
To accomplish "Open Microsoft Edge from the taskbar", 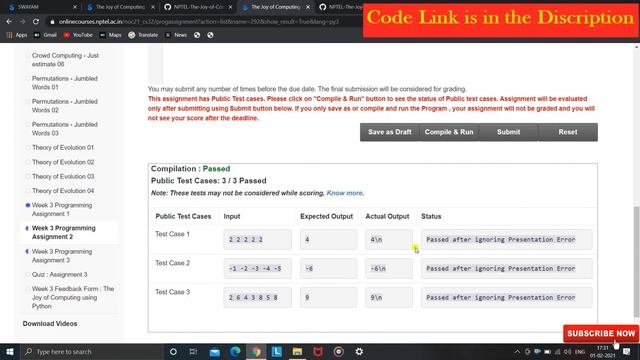I will [x=235, y=351].
